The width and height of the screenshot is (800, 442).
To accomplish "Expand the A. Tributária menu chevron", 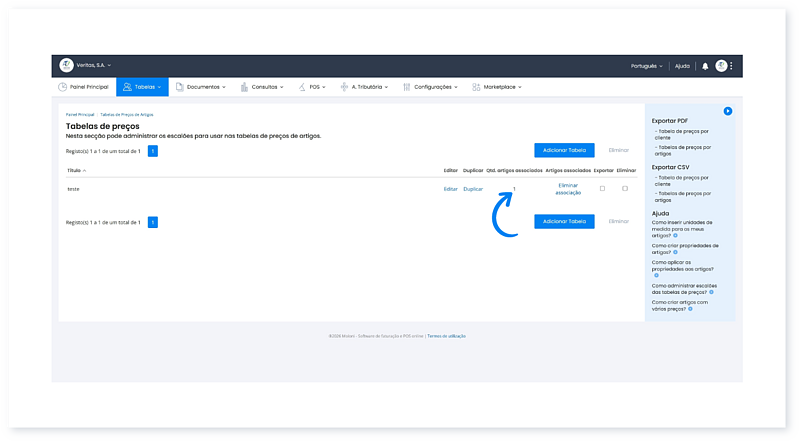I will (x=386, y=87).
